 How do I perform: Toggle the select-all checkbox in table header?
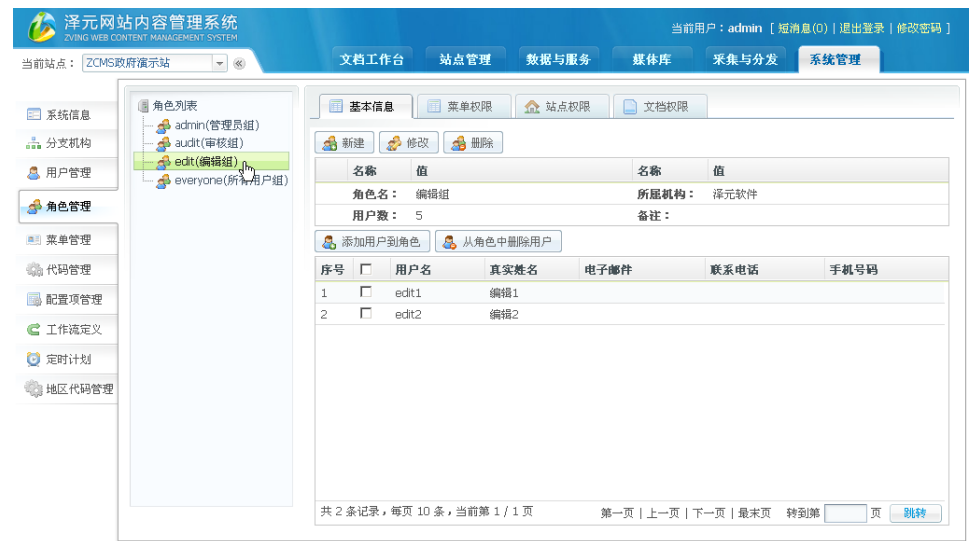pyautogui.click(x=366, y=269)
